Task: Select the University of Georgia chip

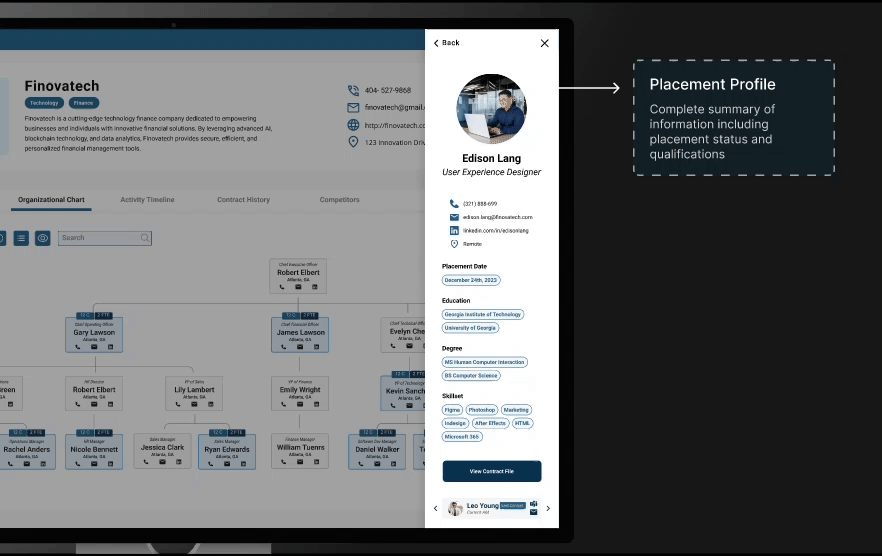Action: click(x=470, y=328)
